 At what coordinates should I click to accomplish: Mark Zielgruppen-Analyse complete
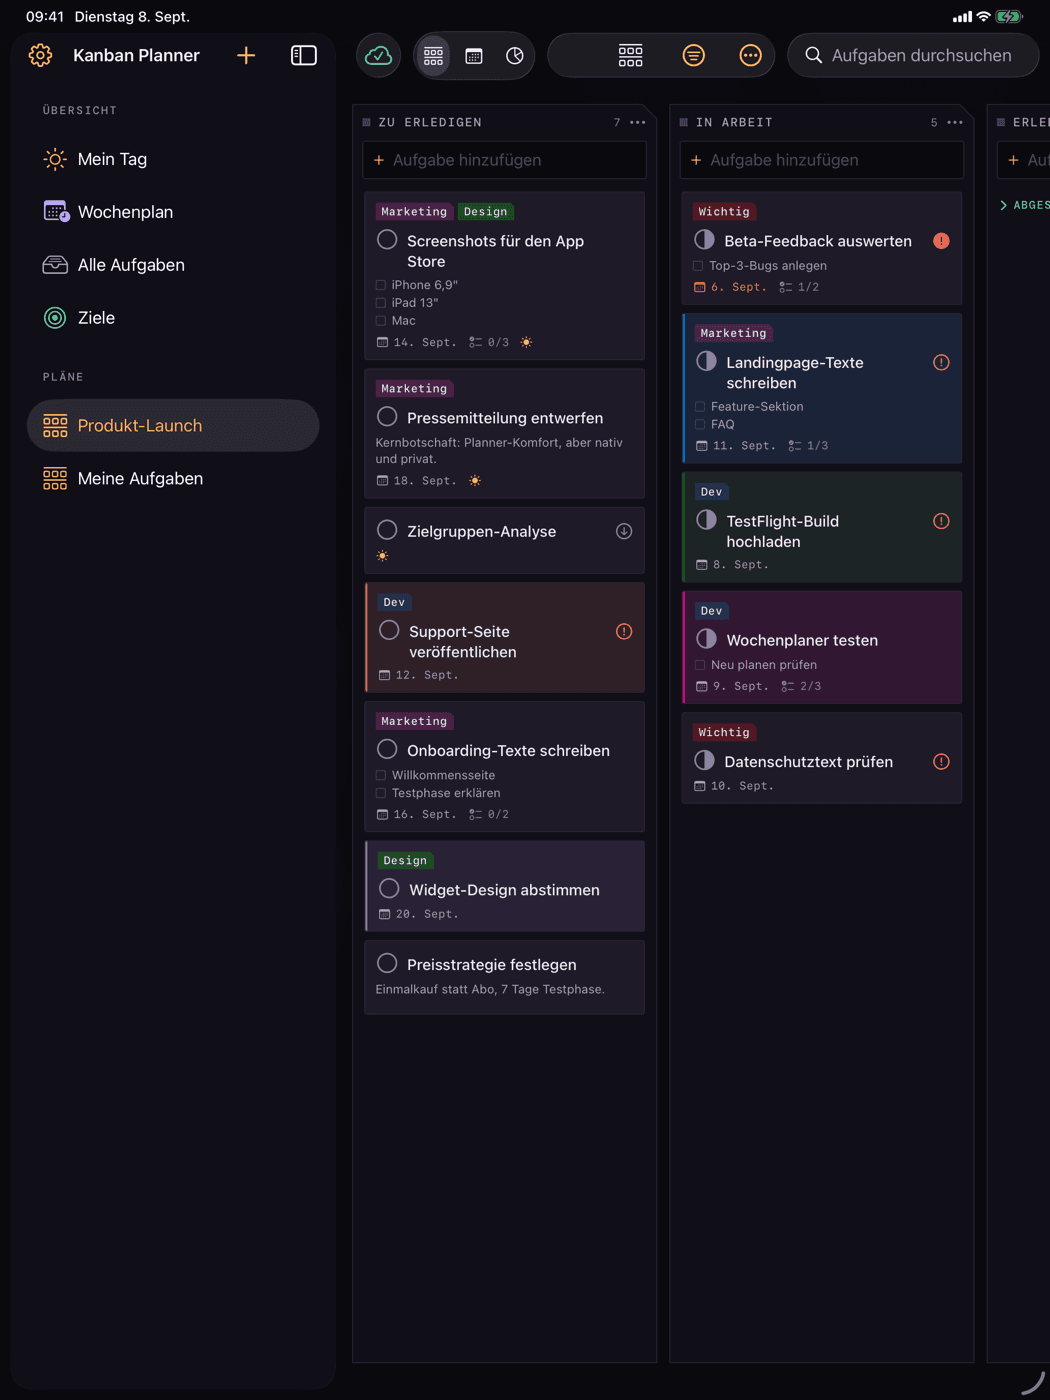[387, 530]
